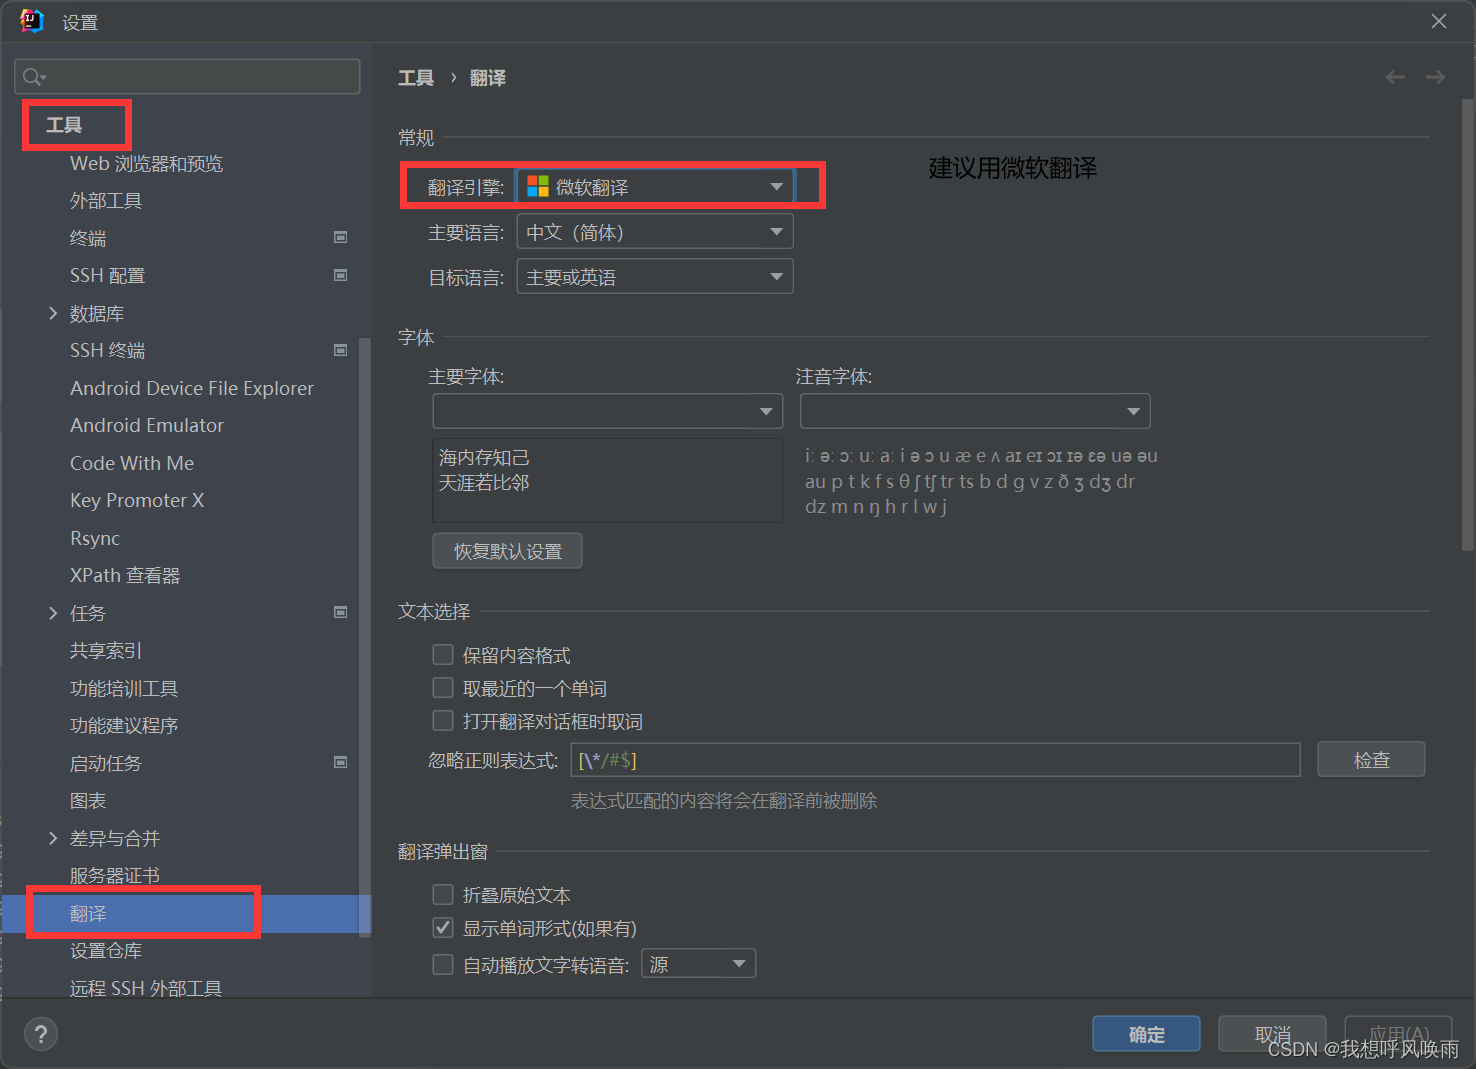Open the 目标语言 dropdown

(x=655, y=277)
